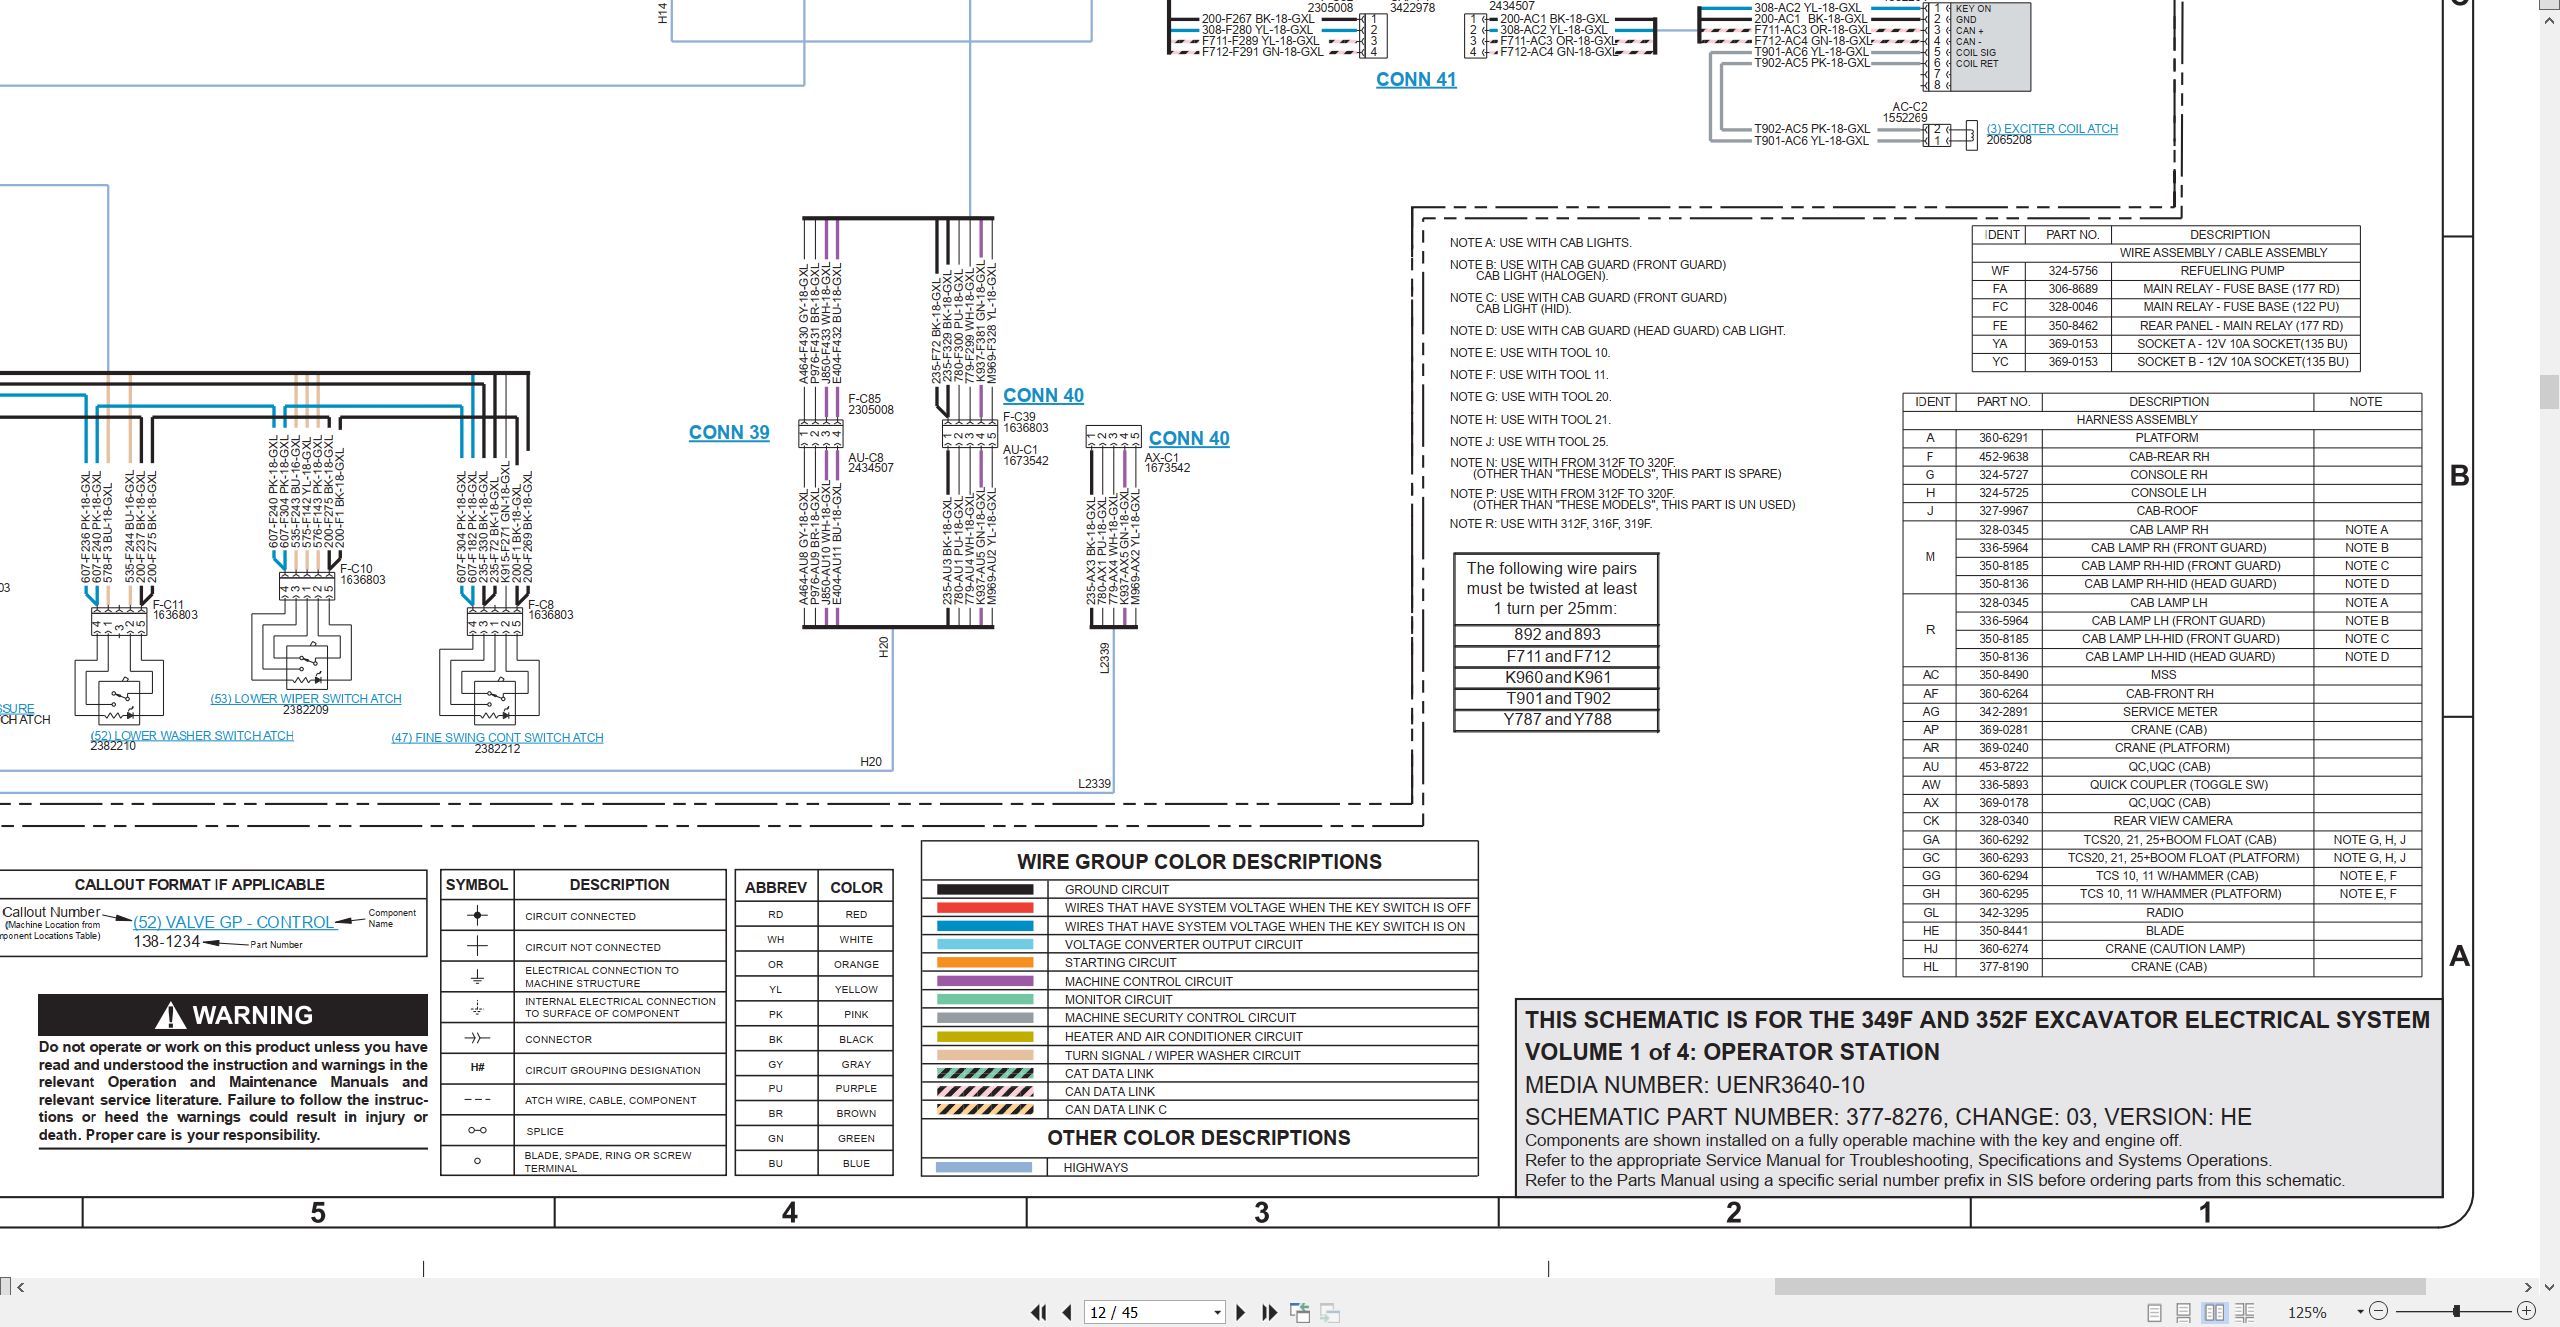The image size is (2560, 1327).
Task: Click the zoom in plus icon
Action: [x=2526, y=1311]
